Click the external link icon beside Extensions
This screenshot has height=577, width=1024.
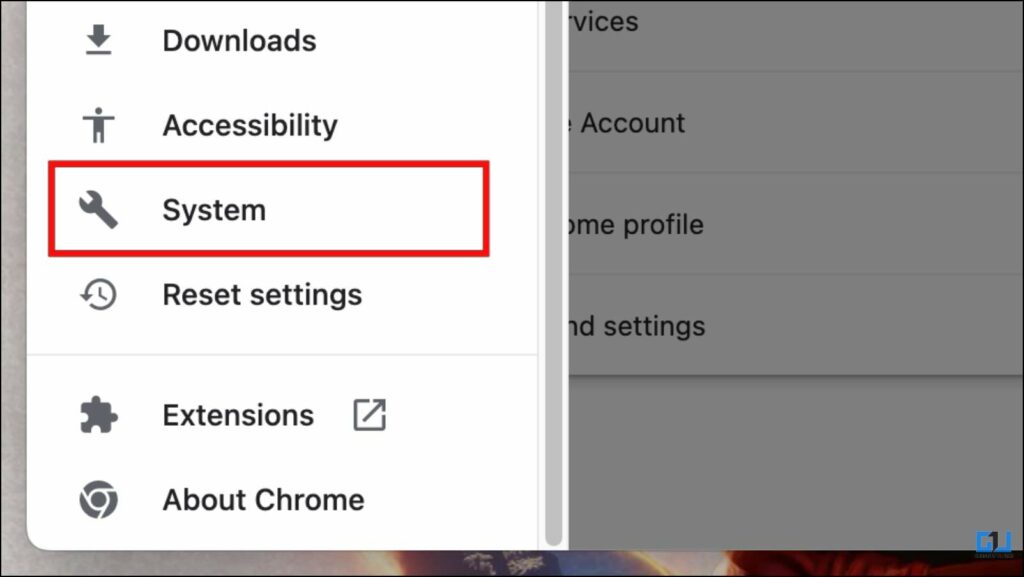pos(369,413)
